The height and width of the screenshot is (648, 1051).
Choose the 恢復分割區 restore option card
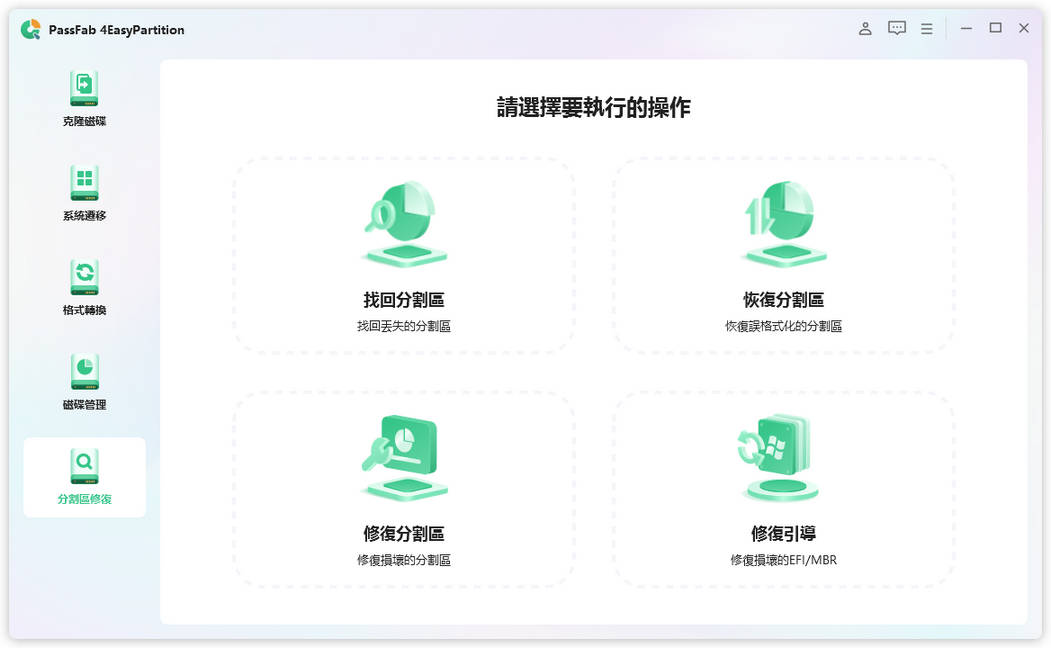(x=784, y=255)
